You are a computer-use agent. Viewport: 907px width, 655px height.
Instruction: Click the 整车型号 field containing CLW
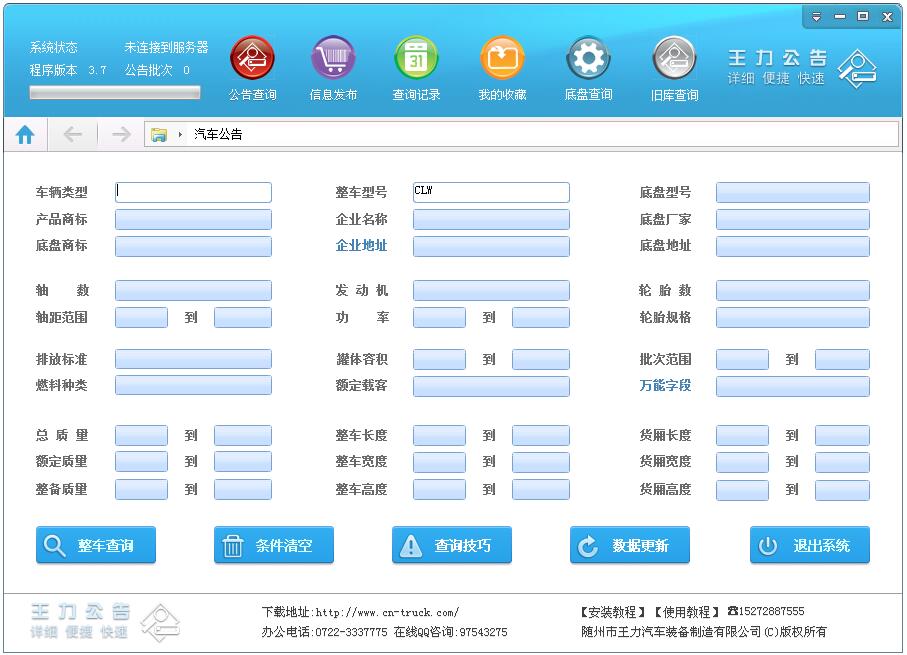point(491,192)
